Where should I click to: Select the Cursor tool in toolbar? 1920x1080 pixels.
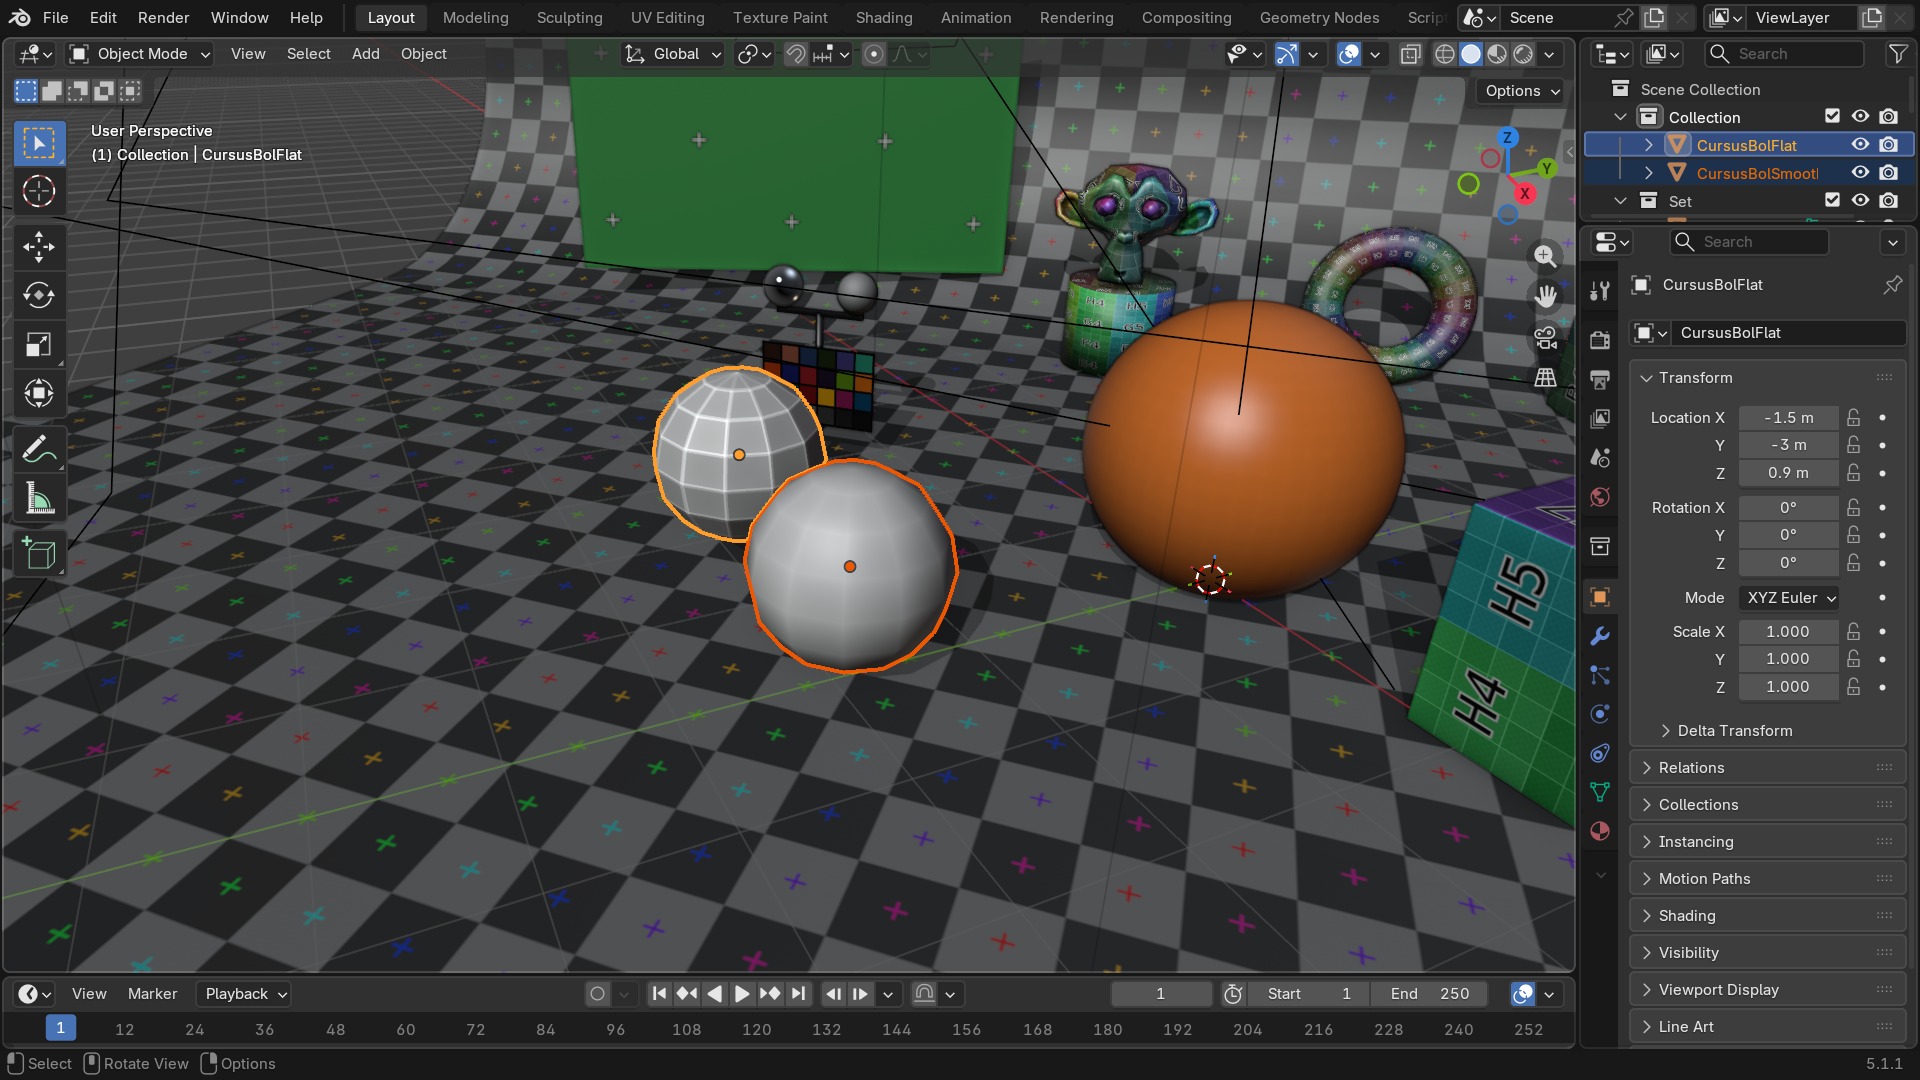click(x=39, y=191)
